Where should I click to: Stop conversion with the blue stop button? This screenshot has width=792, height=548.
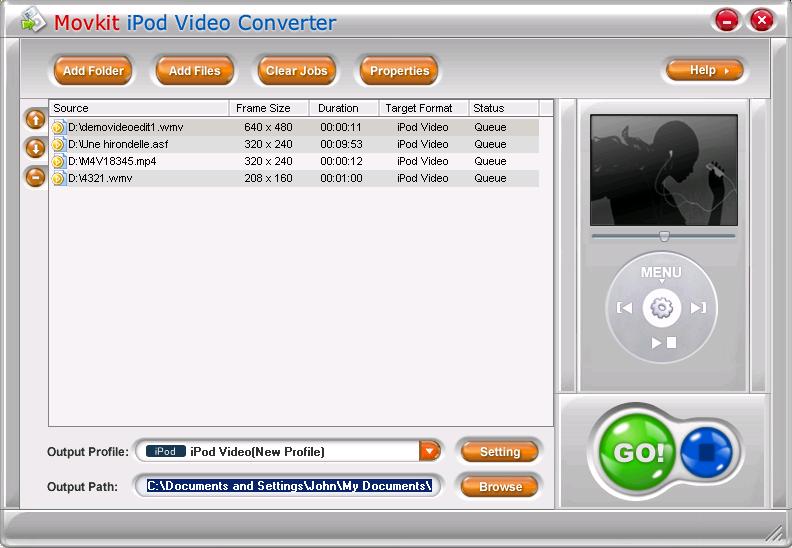click(x=706, y=452)
